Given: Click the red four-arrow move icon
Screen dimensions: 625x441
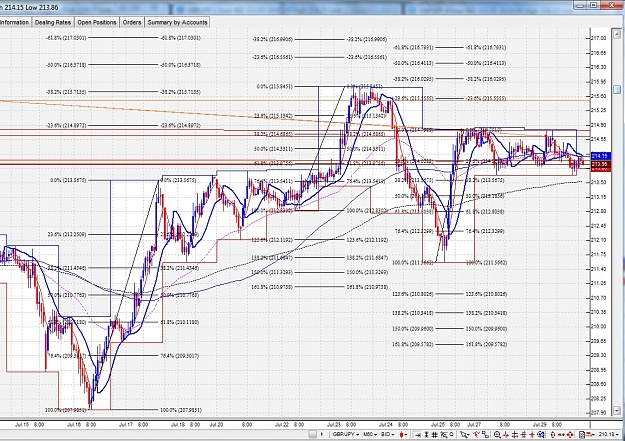Looking at the screenshot, I should coord(570,434).
